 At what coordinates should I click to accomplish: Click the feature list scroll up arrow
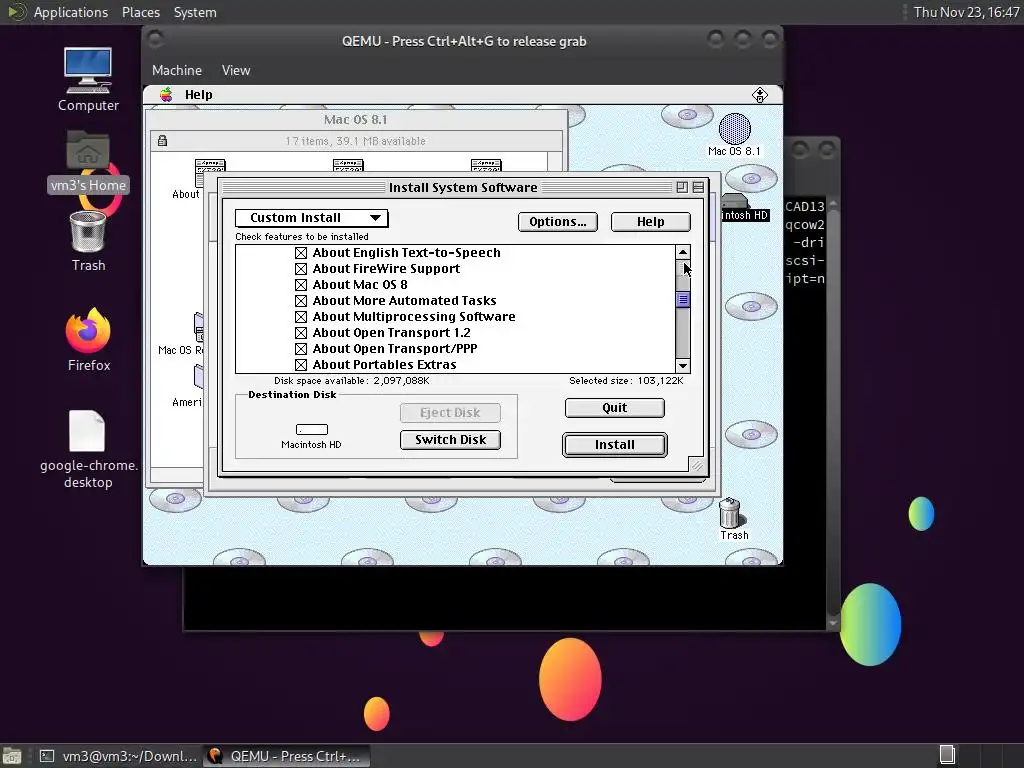[682, 252]
